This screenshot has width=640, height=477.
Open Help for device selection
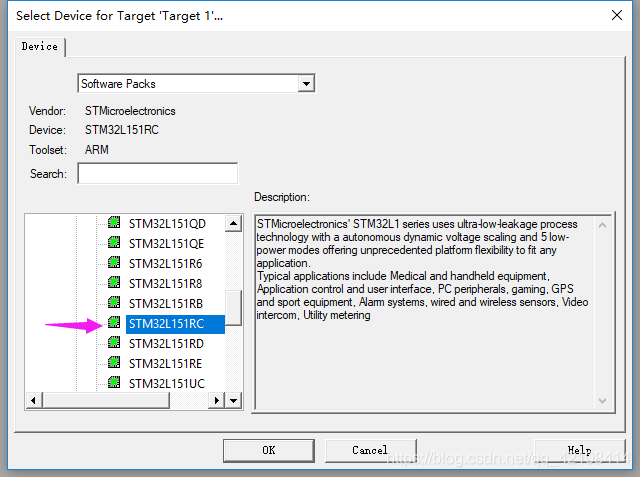(x=580, y=450)
